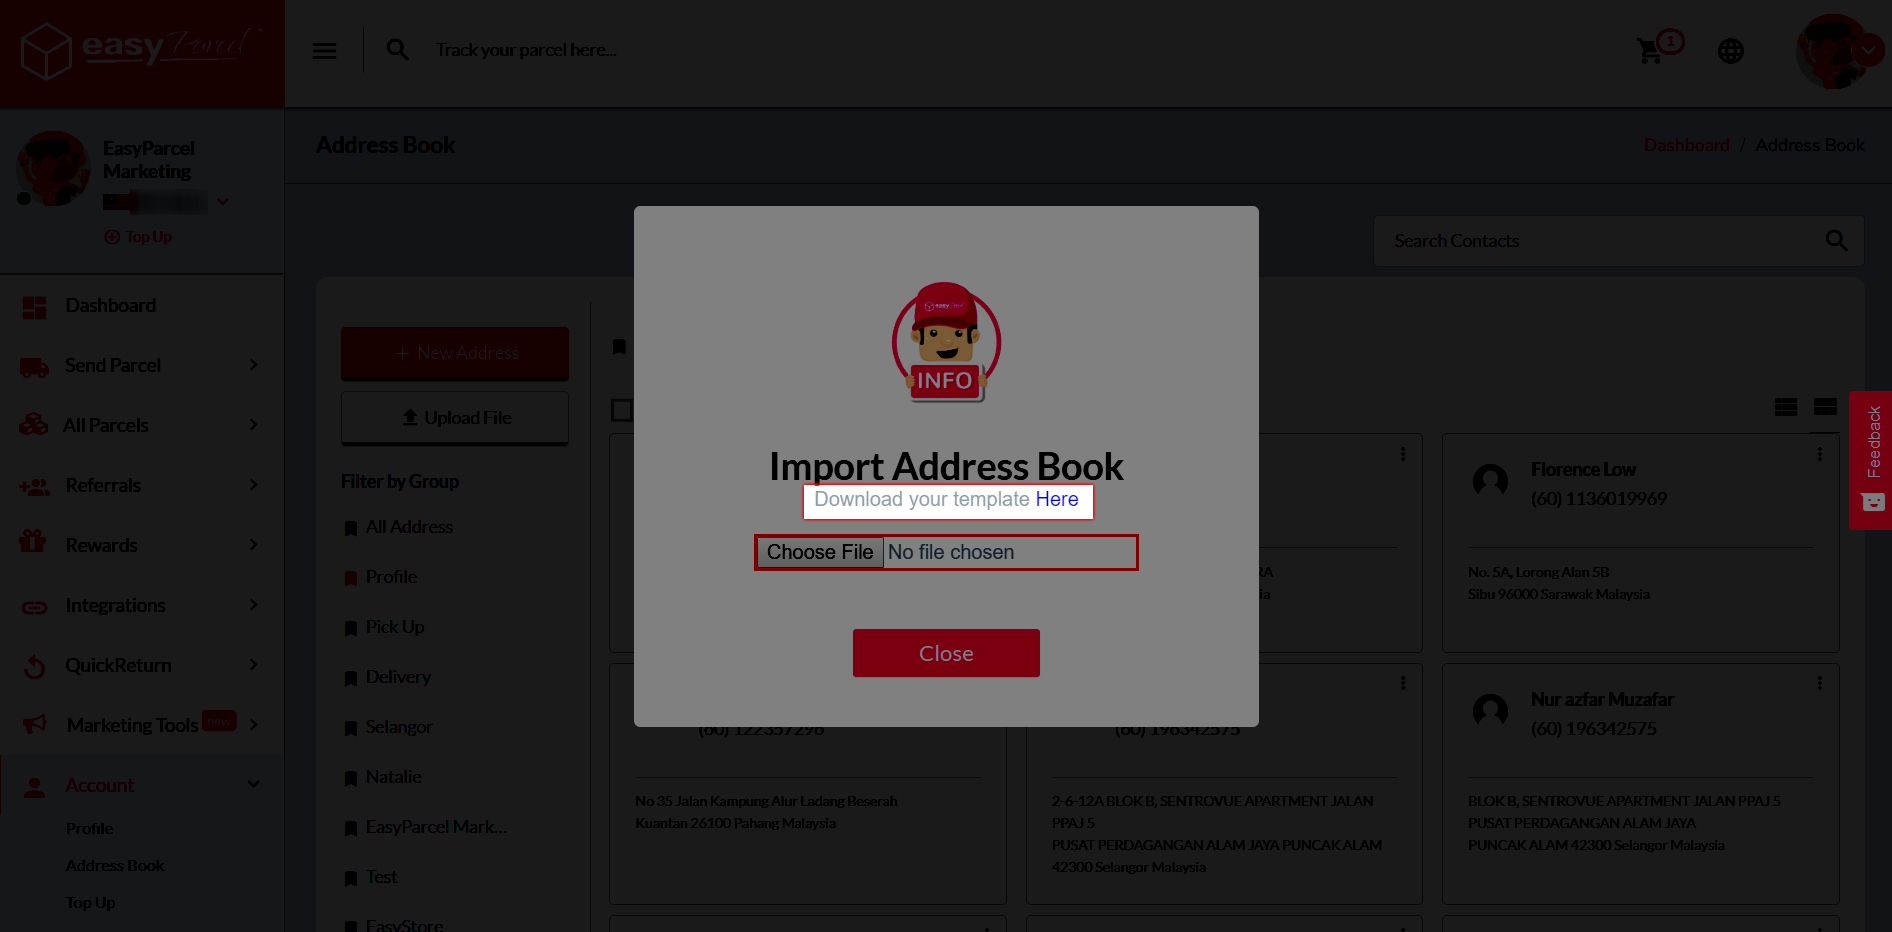Focus the Track your parcel field
The image size is (1892, 932).
(526, 50)
